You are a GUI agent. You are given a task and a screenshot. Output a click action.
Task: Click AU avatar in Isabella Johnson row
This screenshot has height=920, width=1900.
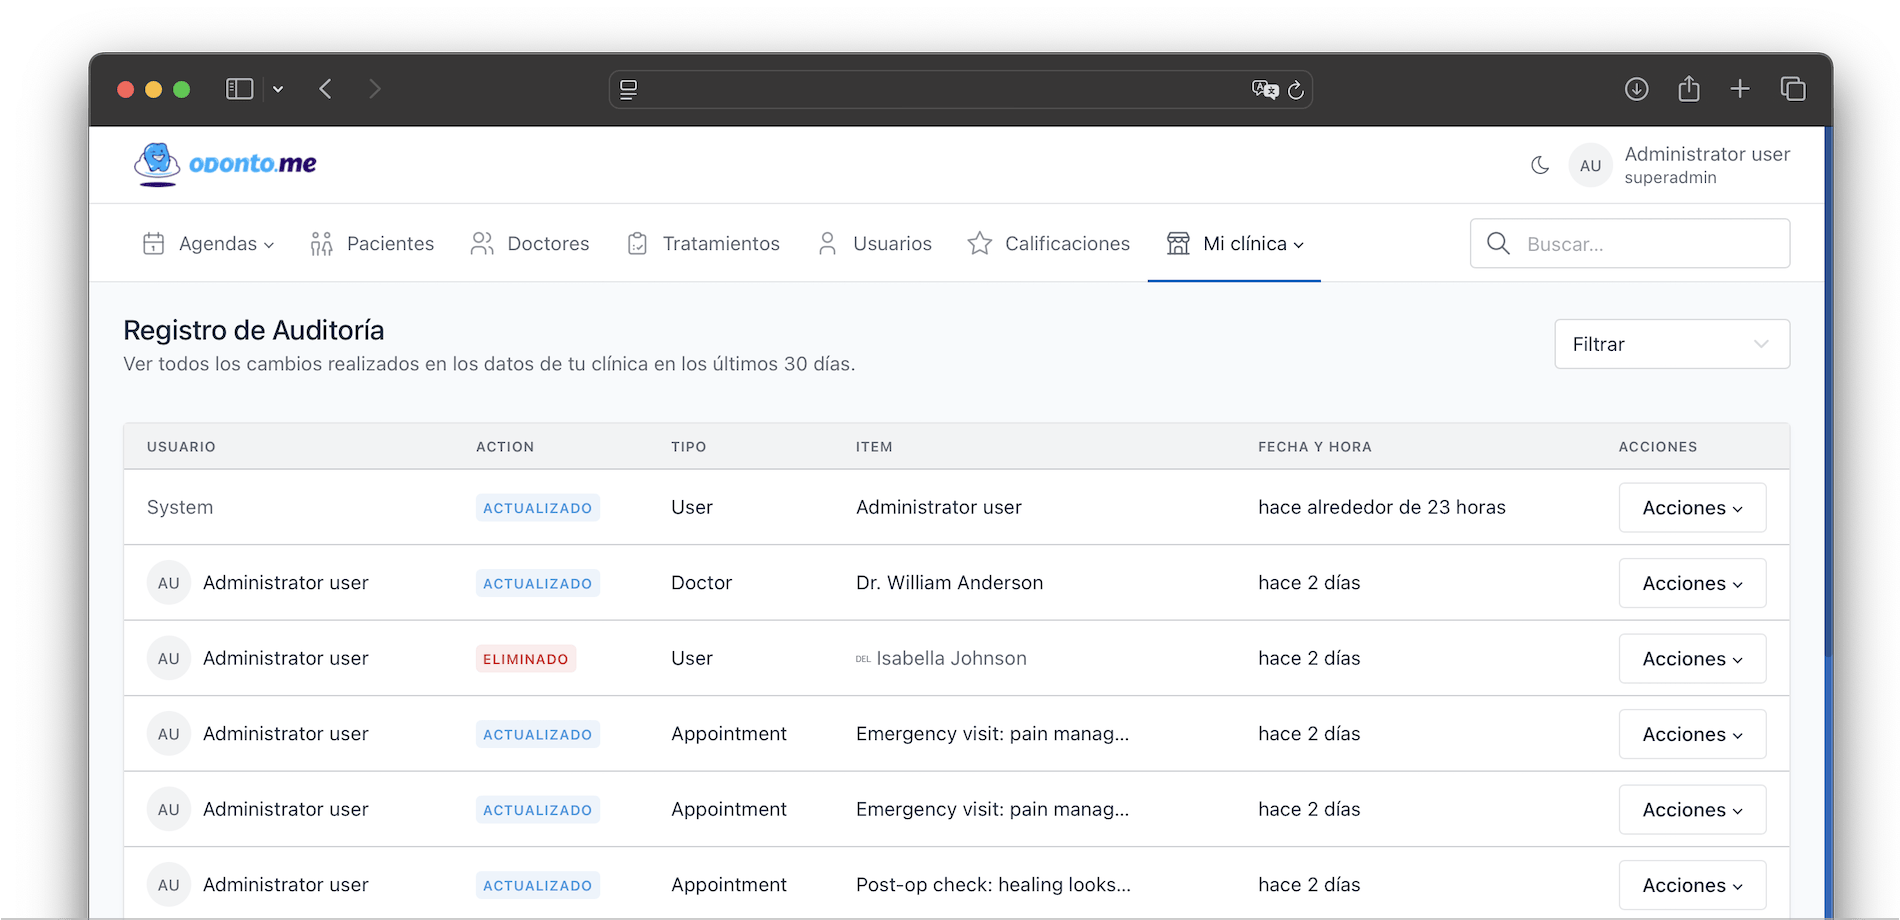tap(169, 659)
